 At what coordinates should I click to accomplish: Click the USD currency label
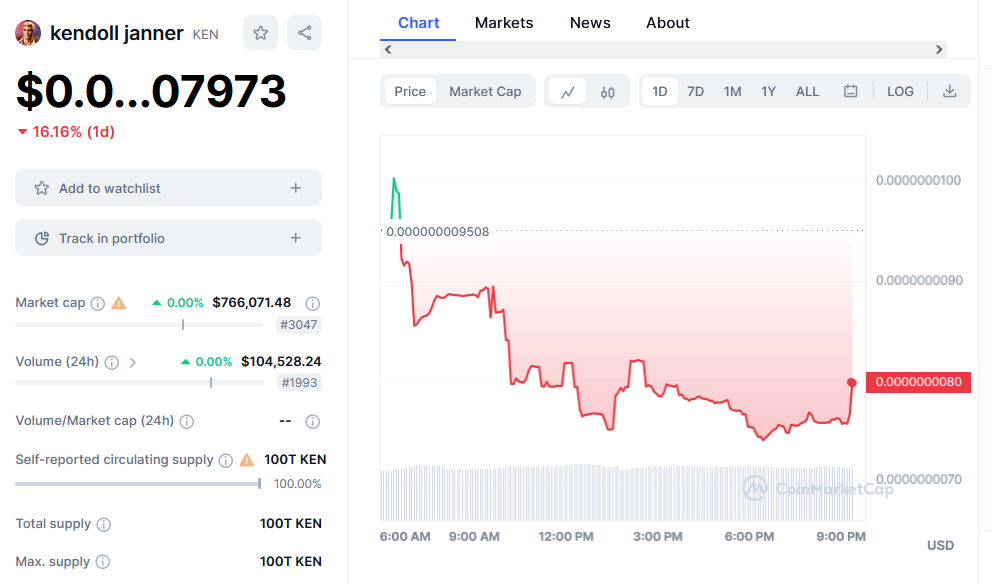940,545
